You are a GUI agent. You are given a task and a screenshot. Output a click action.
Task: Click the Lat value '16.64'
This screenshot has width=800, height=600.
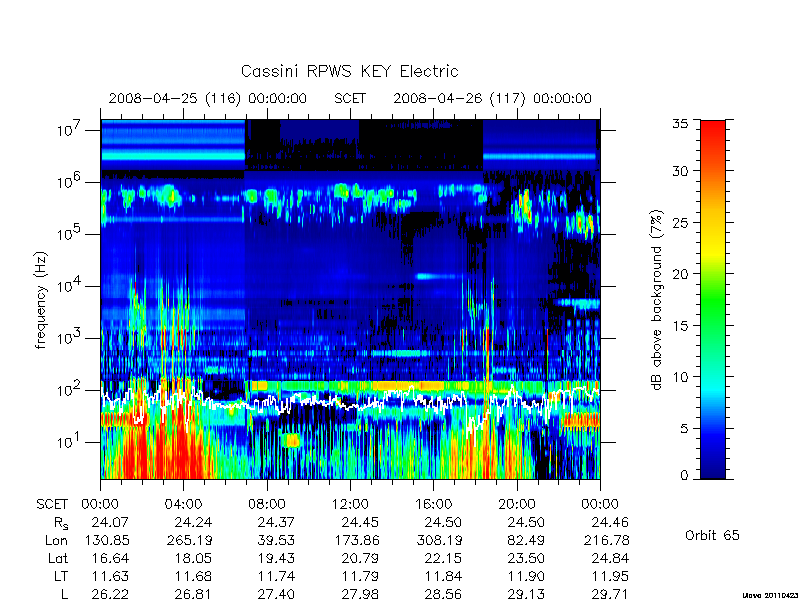pos(110,558)
